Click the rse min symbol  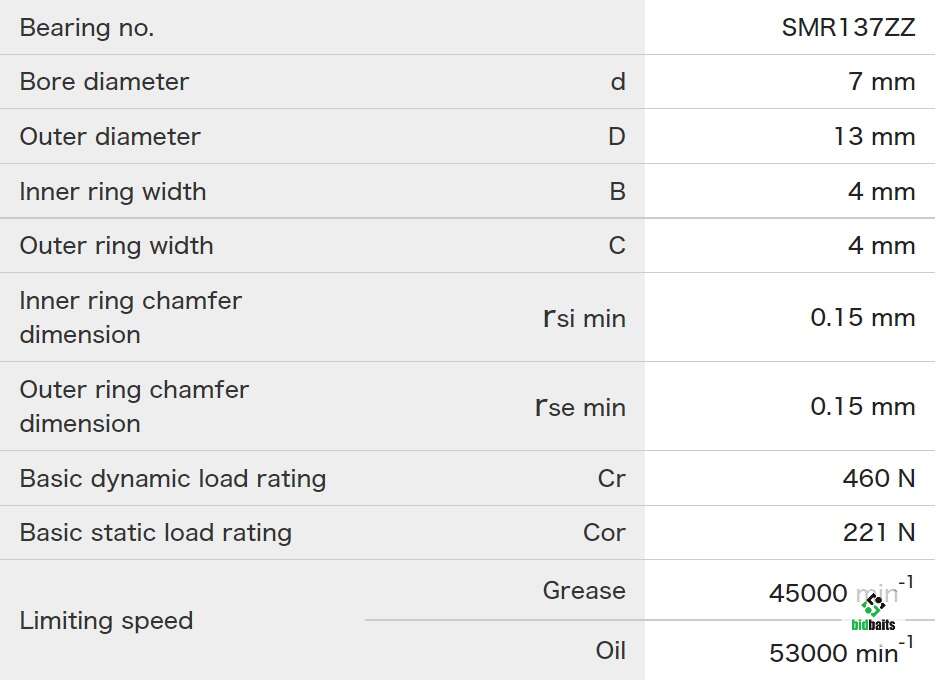(x=580, y=407)
